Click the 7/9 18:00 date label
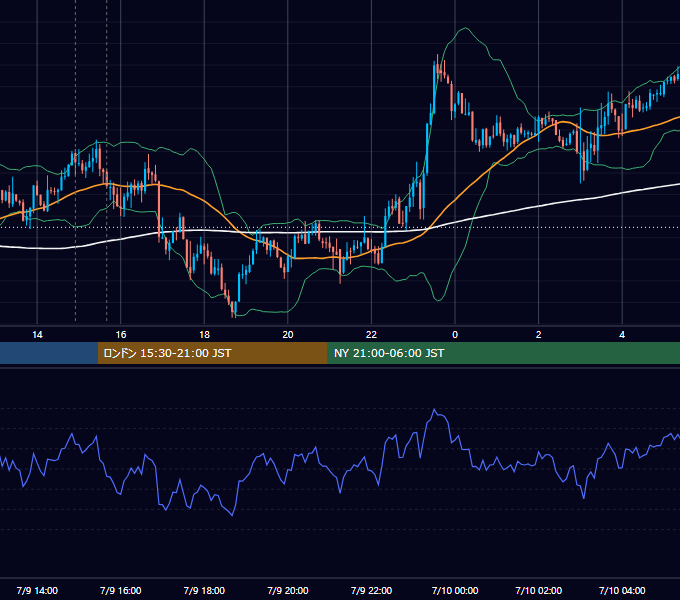This screenshot has width=680, height=600. pos(204,590)
